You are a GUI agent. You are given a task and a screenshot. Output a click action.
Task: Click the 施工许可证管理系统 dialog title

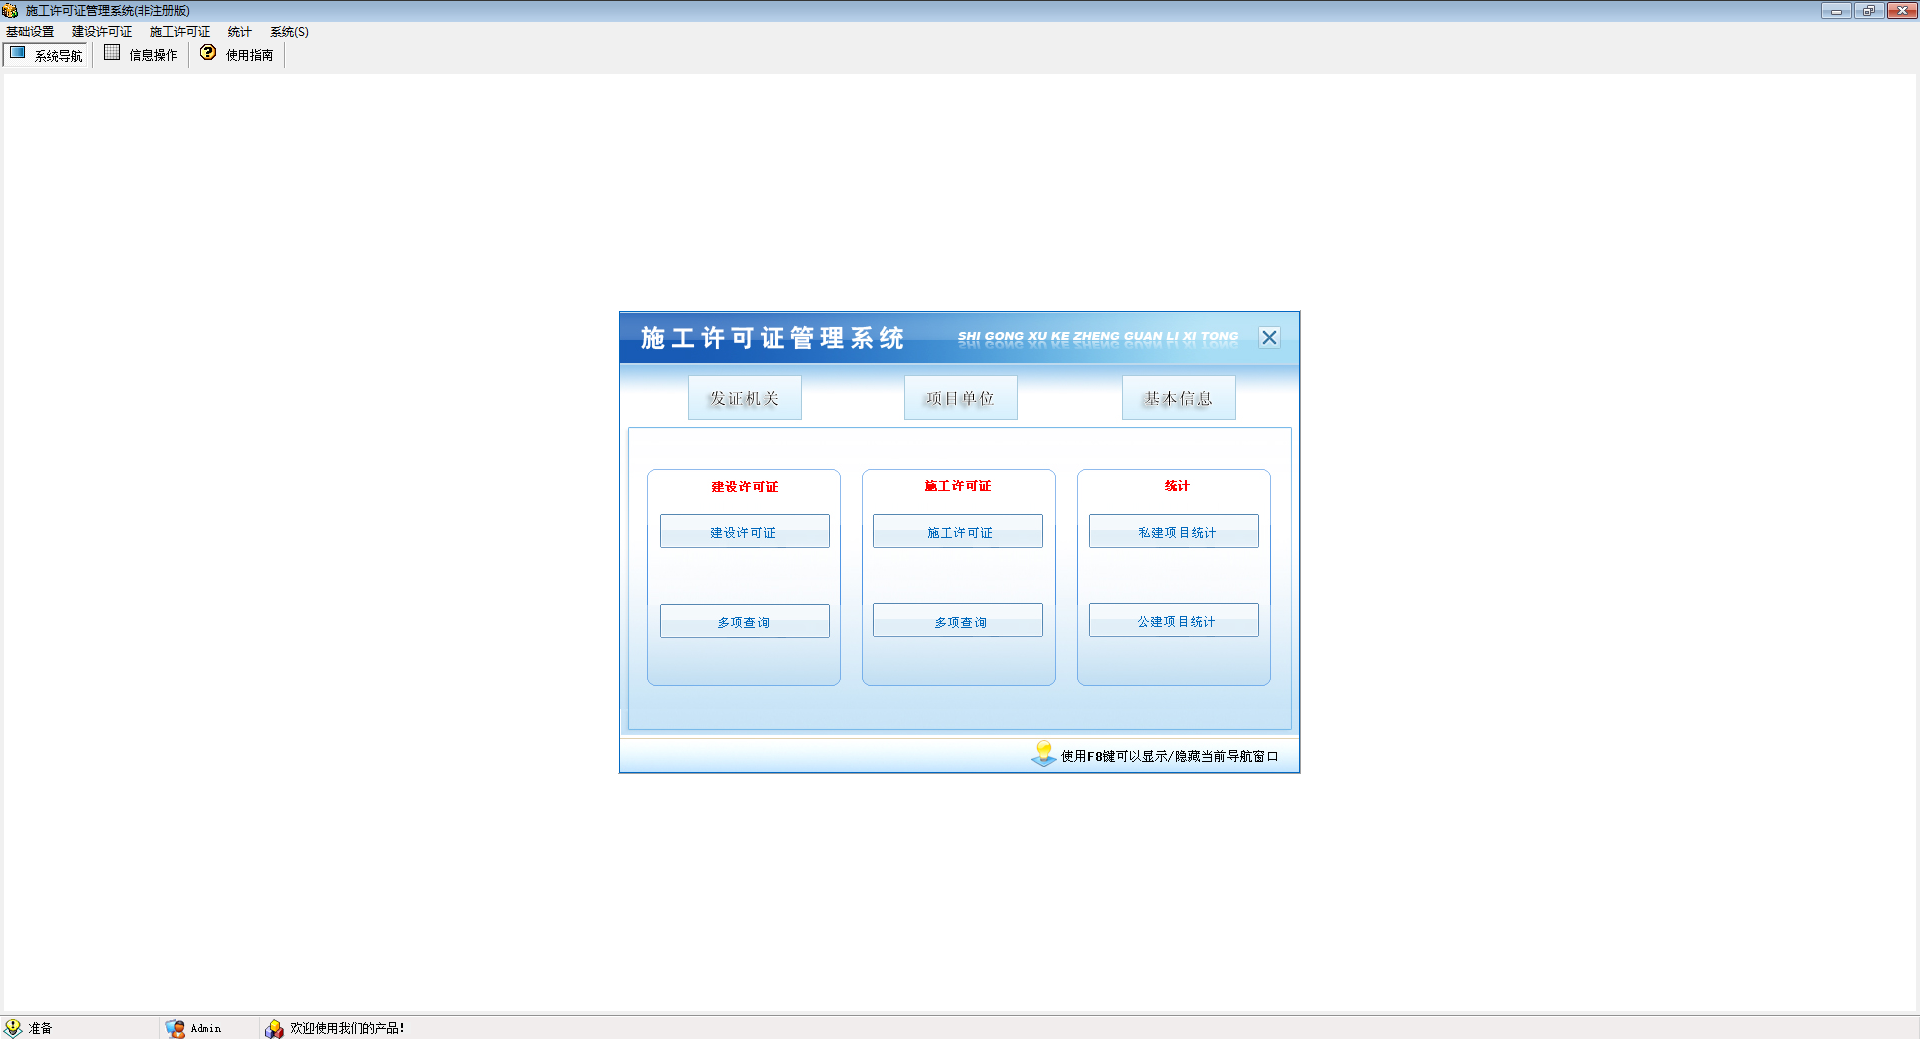click(772, 338)
